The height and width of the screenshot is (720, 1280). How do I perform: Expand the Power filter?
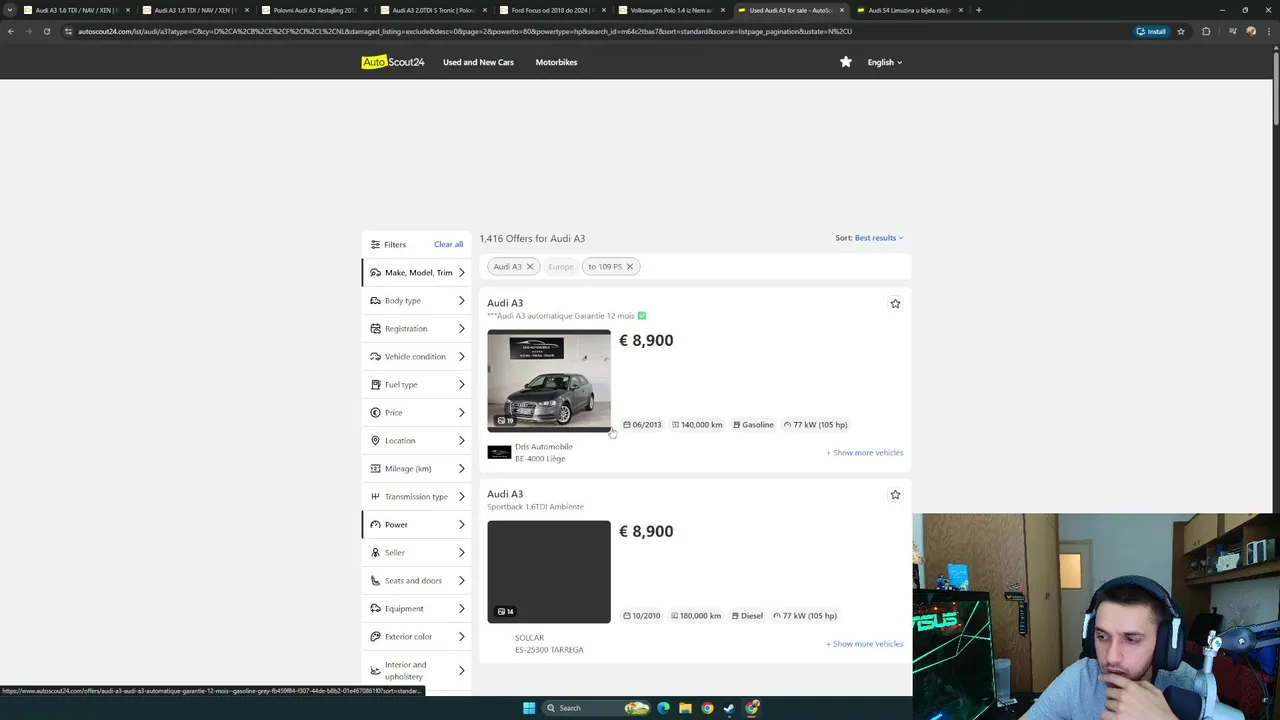[416, 524]
